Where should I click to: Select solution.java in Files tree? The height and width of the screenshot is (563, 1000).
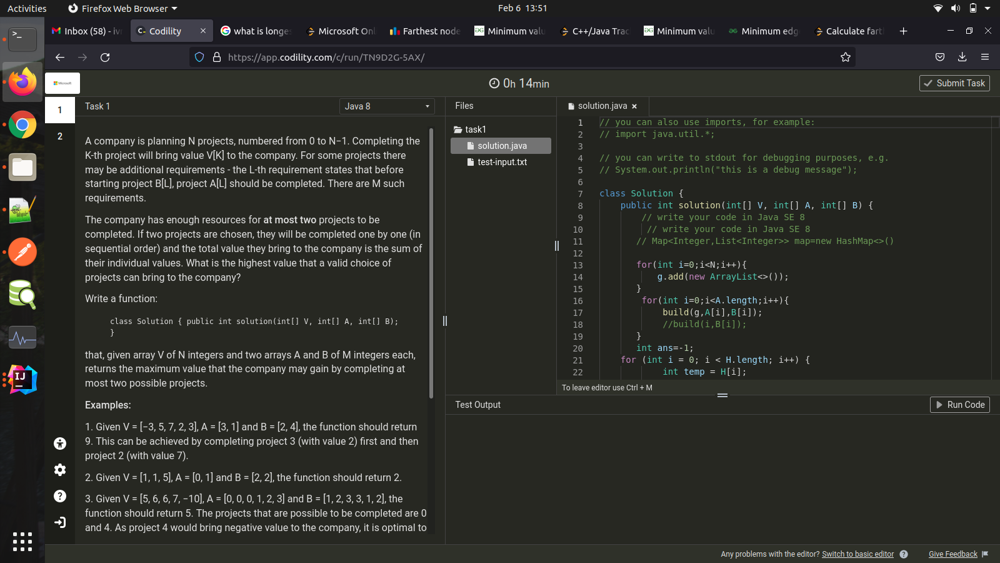coord(501,146)
